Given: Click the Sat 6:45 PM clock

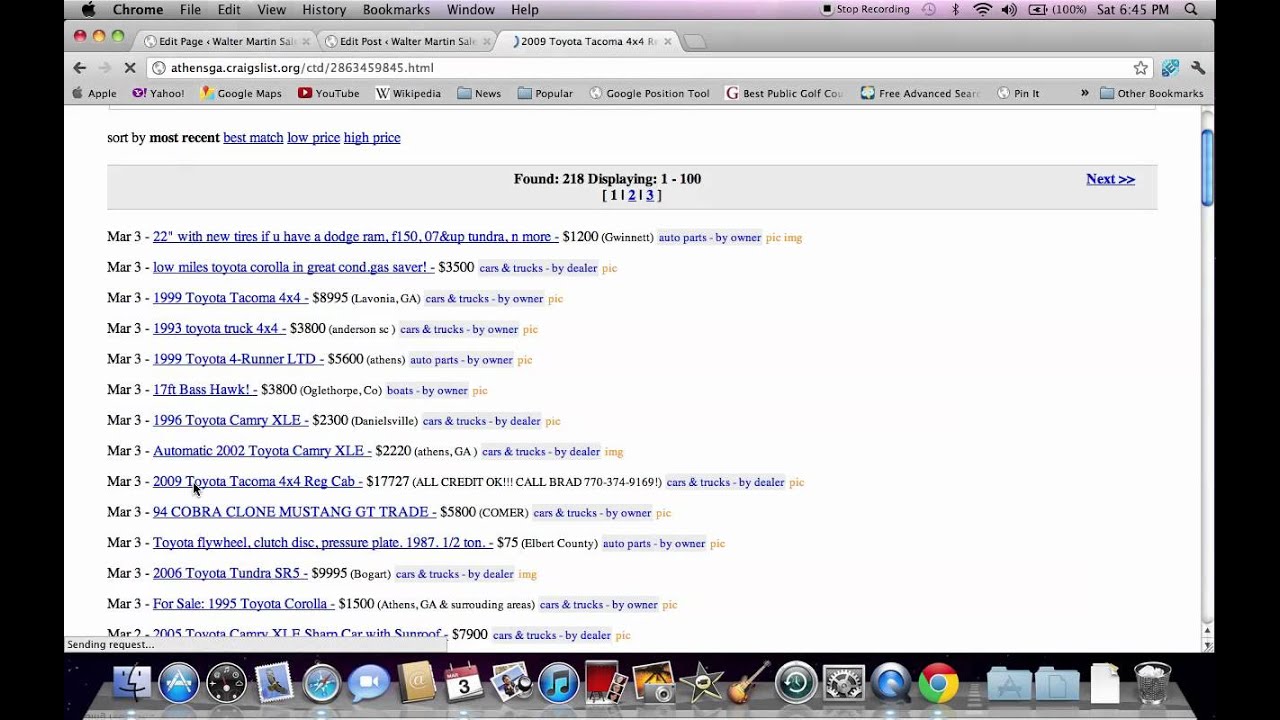Looking at the screenshot, I should coord(1132,9).
